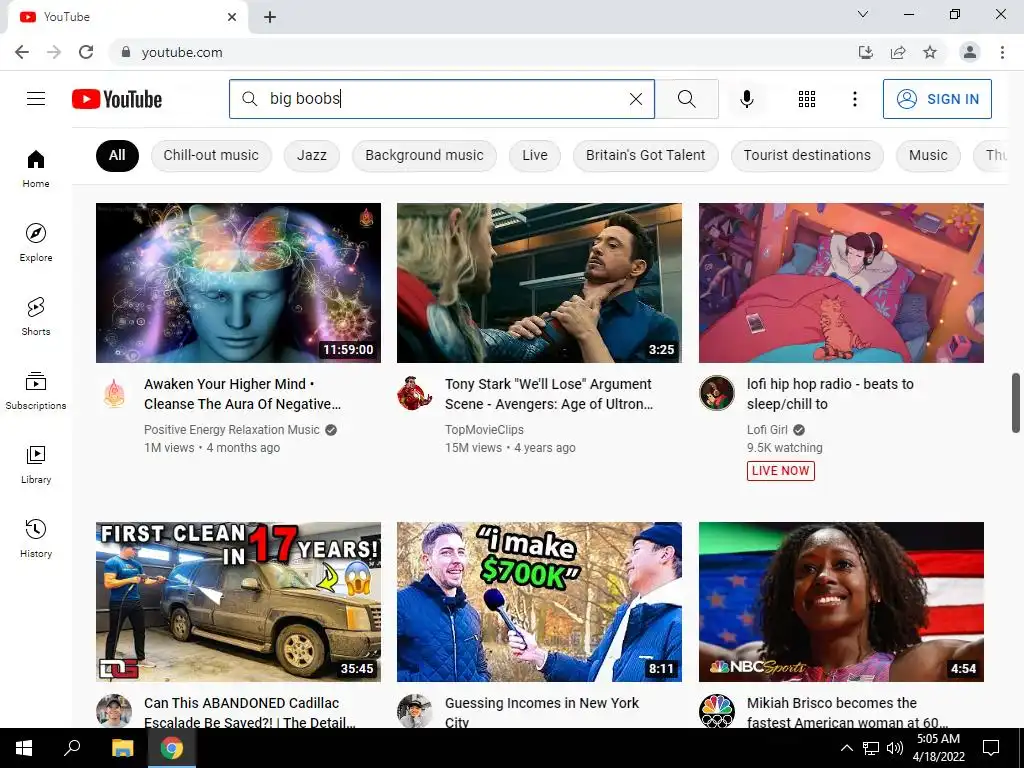Open File Explorer from the taskbar
Screen dimensions: 1024x768
click(x=122, y=748)
